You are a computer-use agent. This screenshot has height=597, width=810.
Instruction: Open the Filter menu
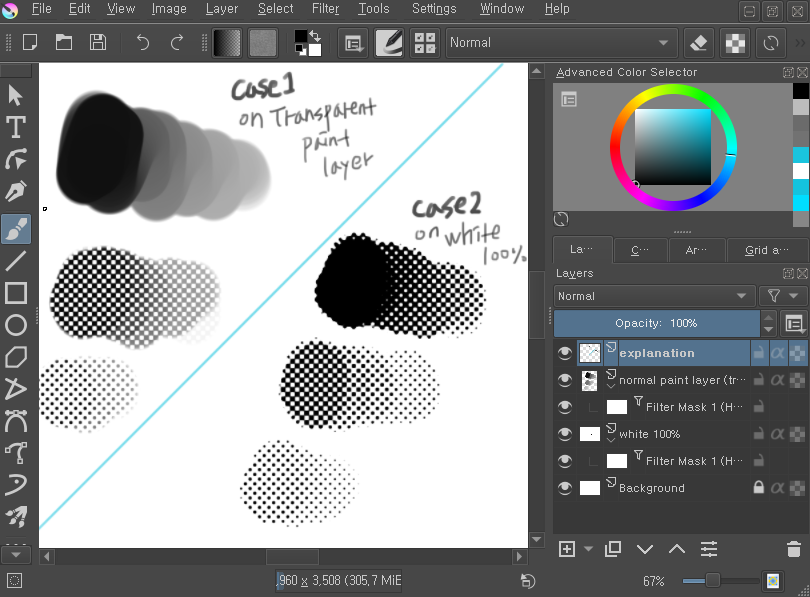(x=325, y=9)
